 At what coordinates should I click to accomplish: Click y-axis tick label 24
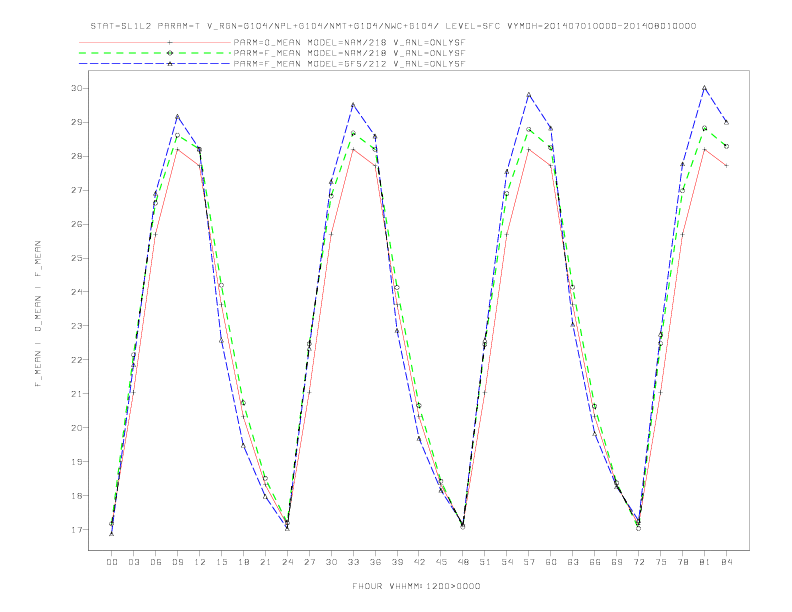coord(77,292)
